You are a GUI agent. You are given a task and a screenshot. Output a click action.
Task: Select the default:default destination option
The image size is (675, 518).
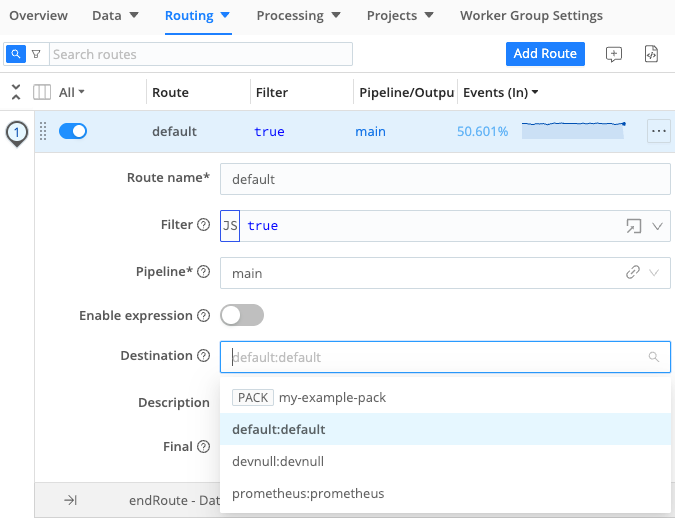445,429
